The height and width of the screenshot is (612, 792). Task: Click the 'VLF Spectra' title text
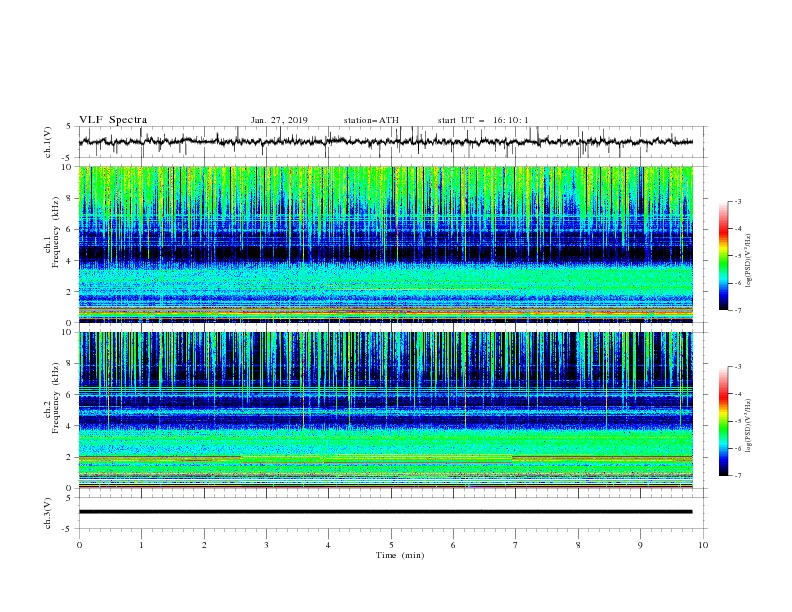click(x=113, y=120)
